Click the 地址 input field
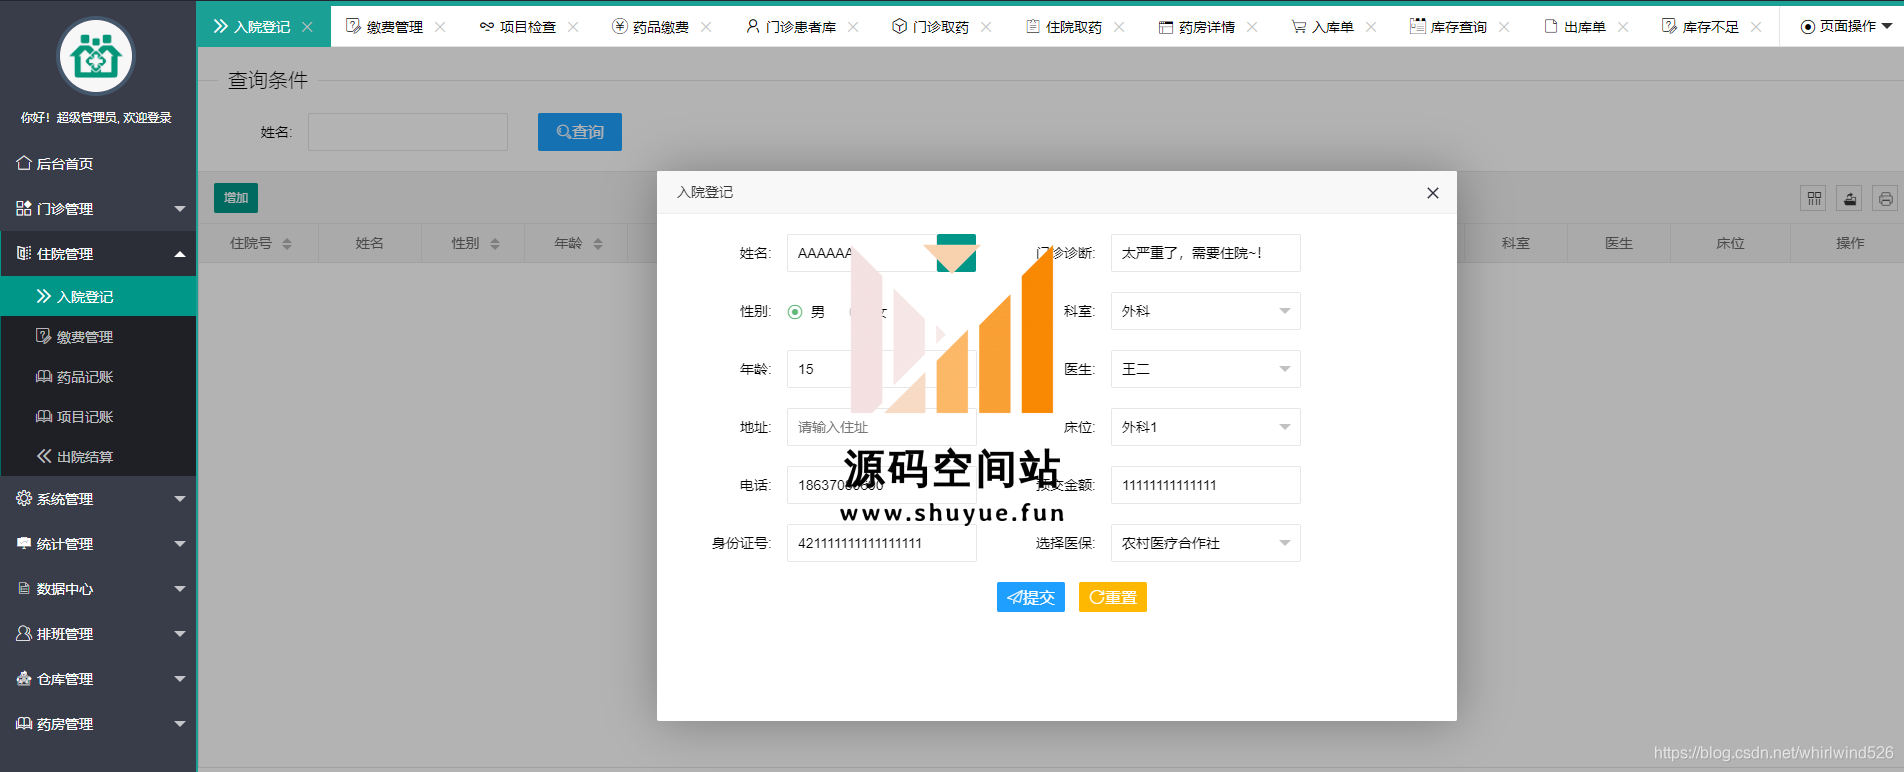The width and height of the screenshot is (1904, 772). coord(882,427)
